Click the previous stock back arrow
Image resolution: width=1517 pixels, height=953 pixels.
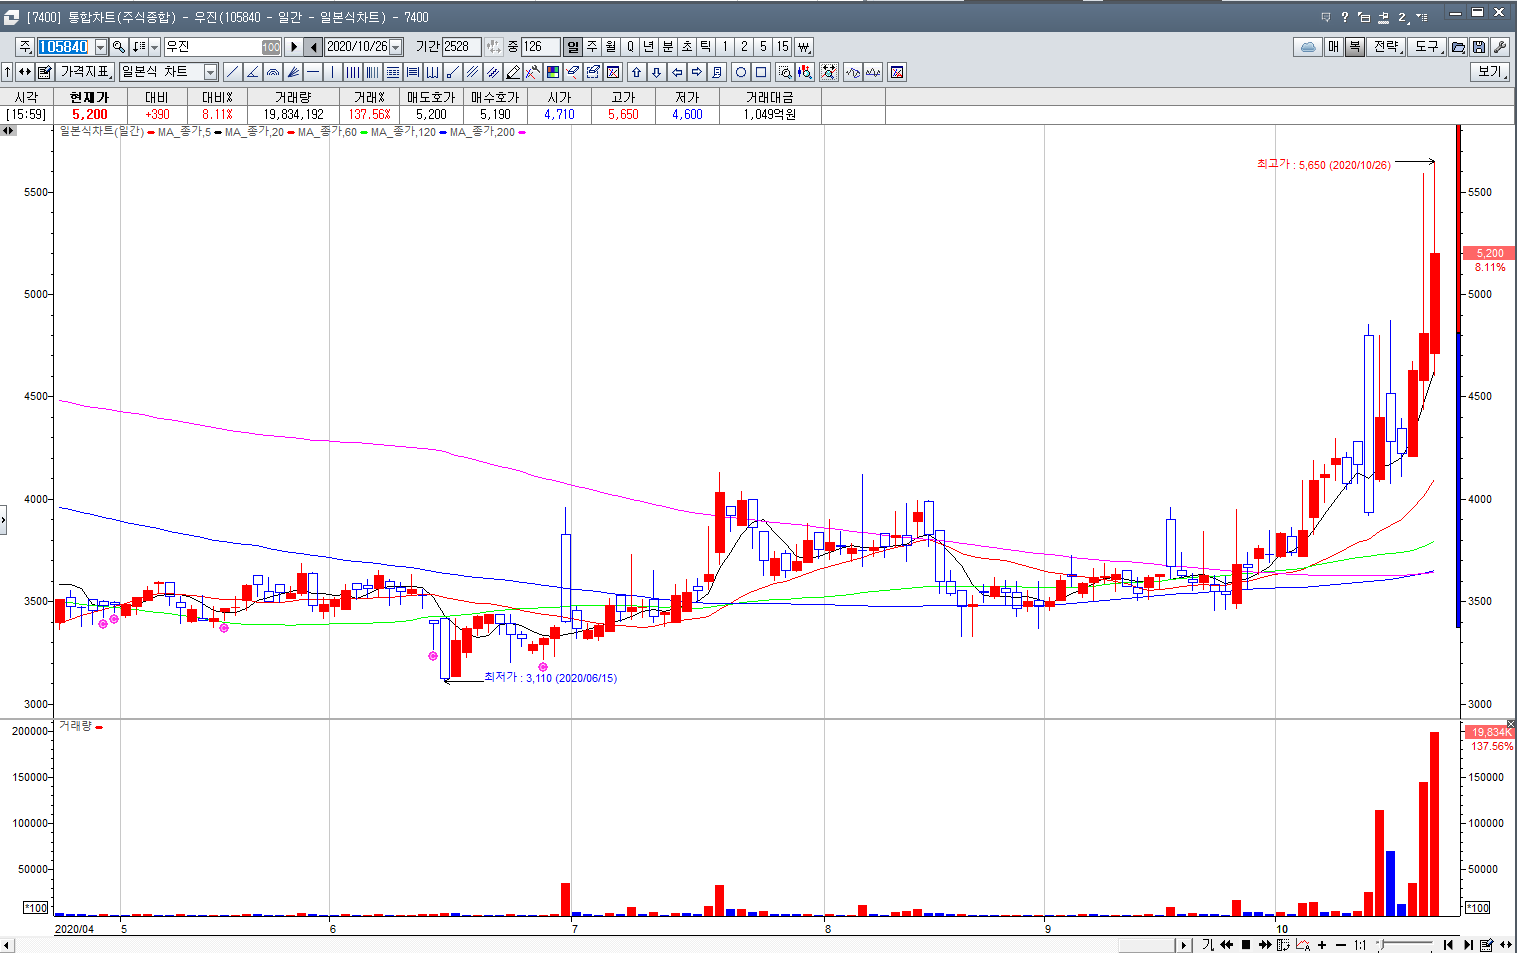[313, 47]
